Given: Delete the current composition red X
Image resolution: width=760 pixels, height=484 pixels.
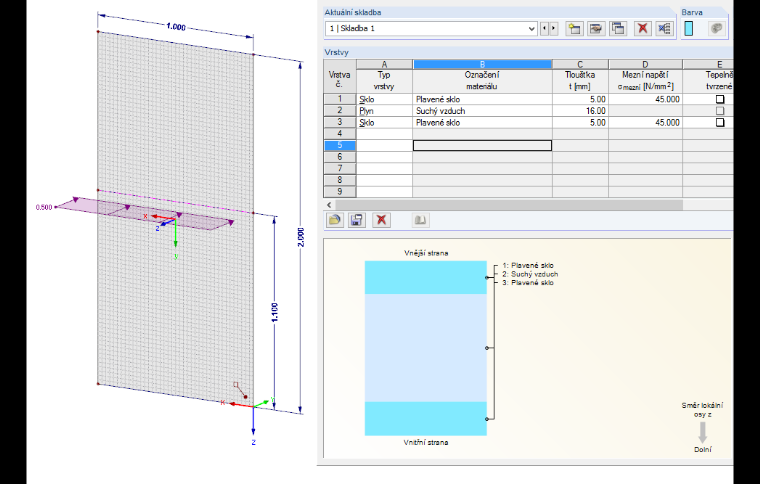Looking at the screenshot, I should tap(643, 29).
